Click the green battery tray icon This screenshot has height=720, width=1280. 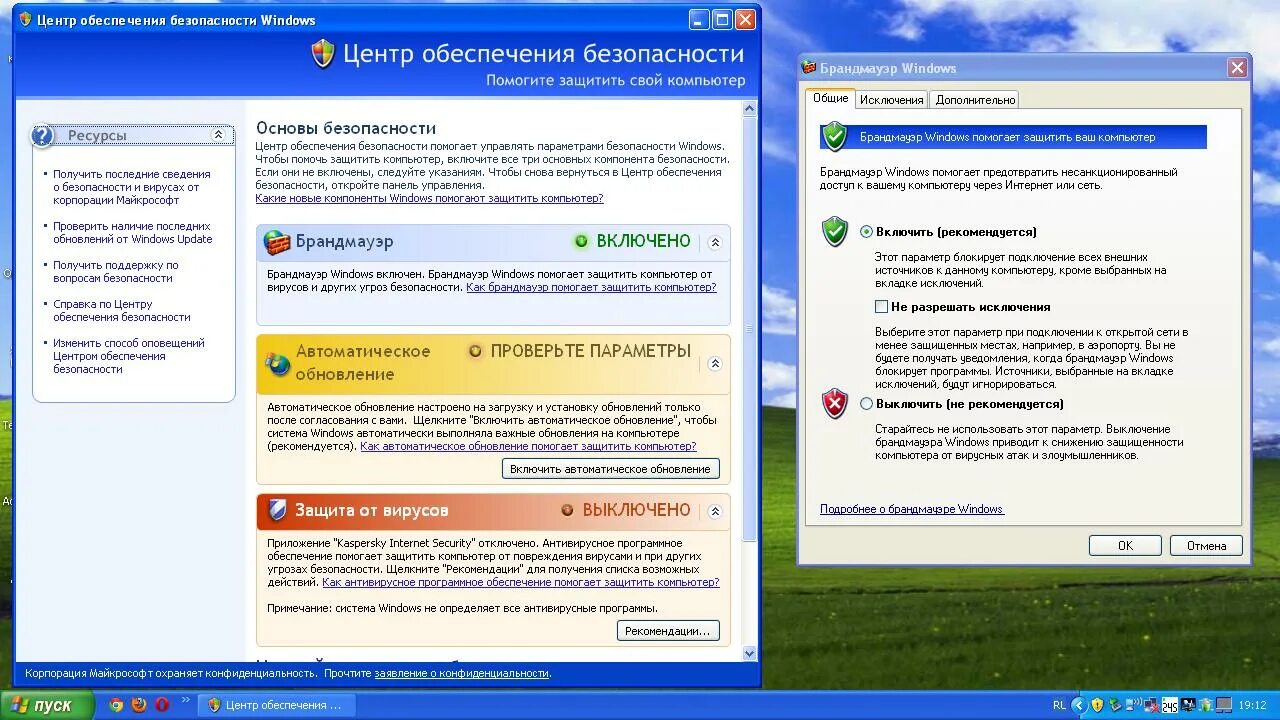tap(1205, 705)
